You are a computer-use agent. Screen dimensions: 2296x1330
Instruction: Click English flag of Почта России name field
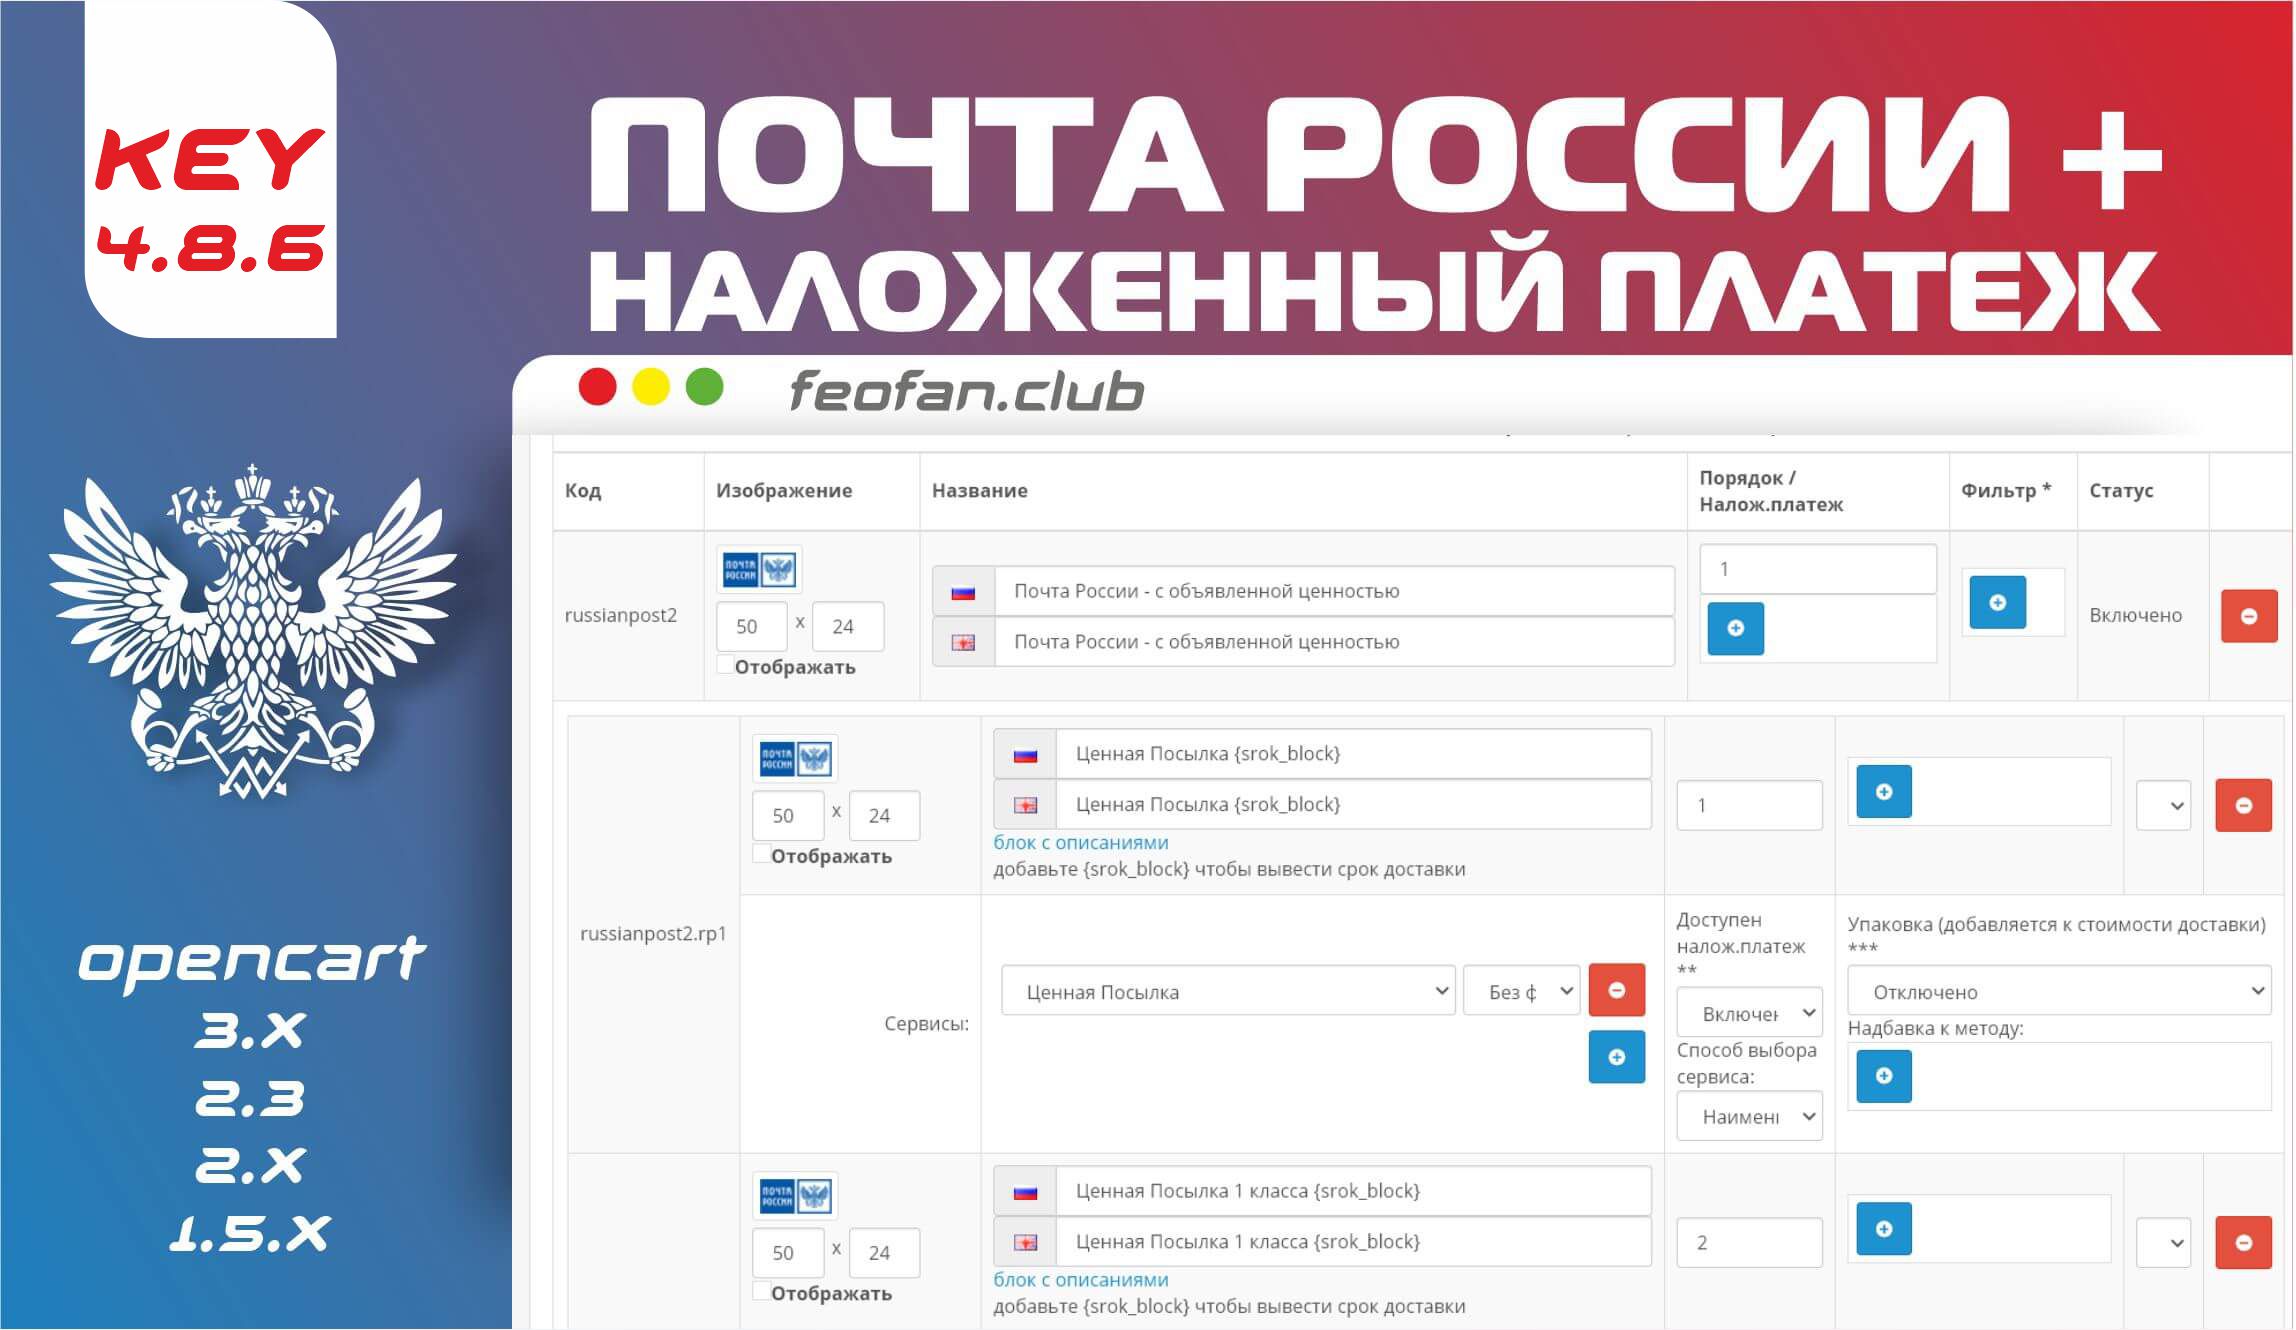click(x=963, y=642)
